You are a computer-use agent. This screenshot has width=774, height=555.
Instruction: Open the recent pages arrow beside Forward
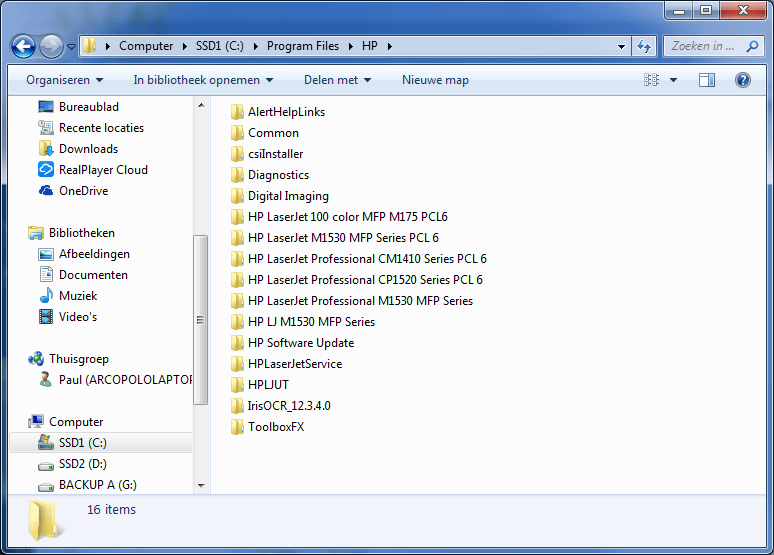click(x=72, y=46)
